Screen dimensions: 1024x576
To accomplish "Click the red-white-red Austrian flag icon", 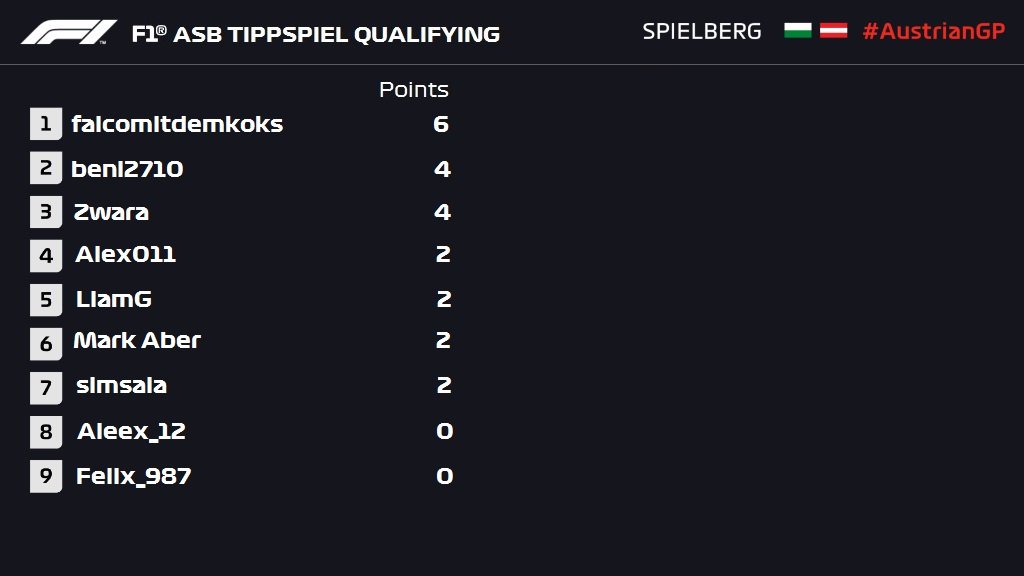I will 833,31.
